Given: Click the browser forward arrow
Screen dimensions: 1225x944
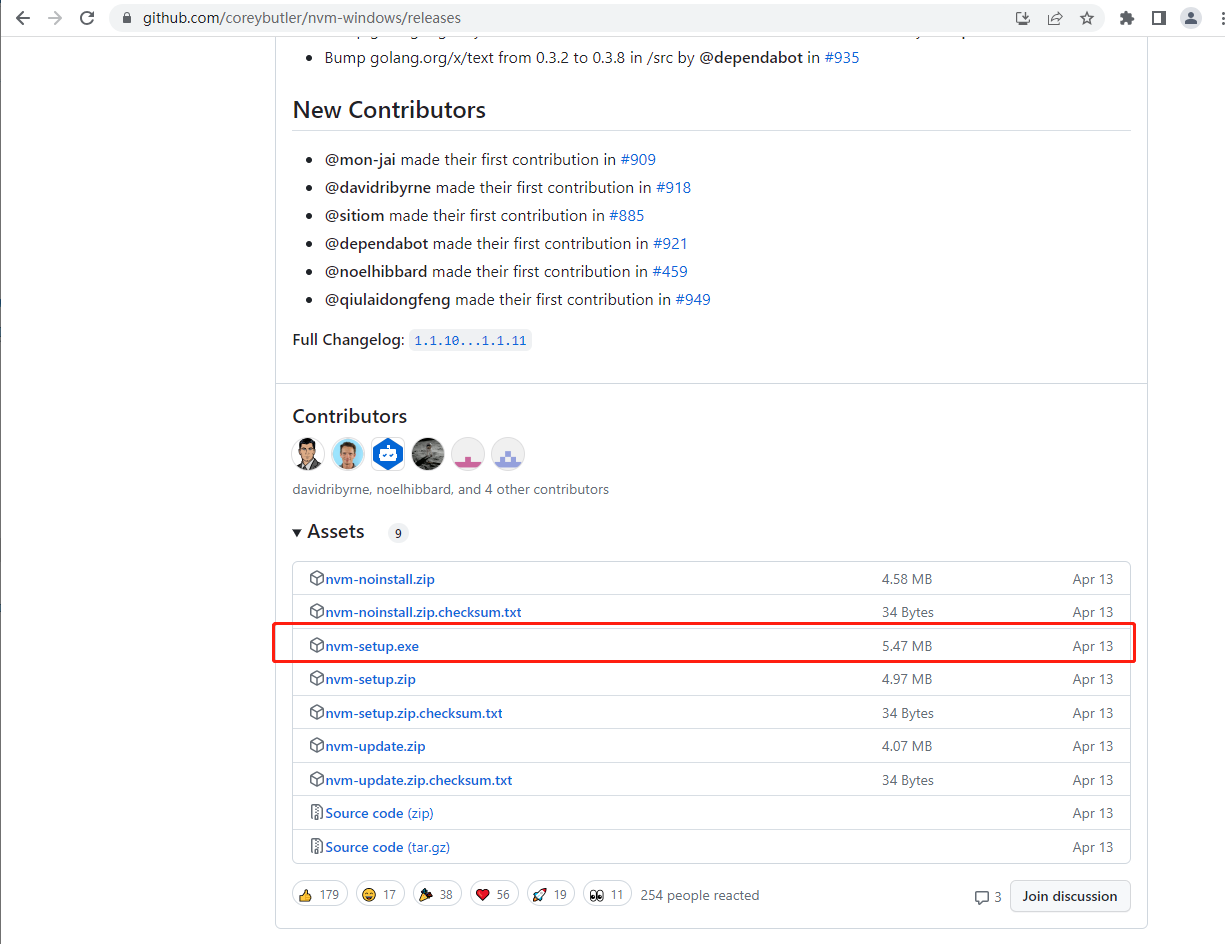Looking at the screenshot, I should click(x=55, y=18).
